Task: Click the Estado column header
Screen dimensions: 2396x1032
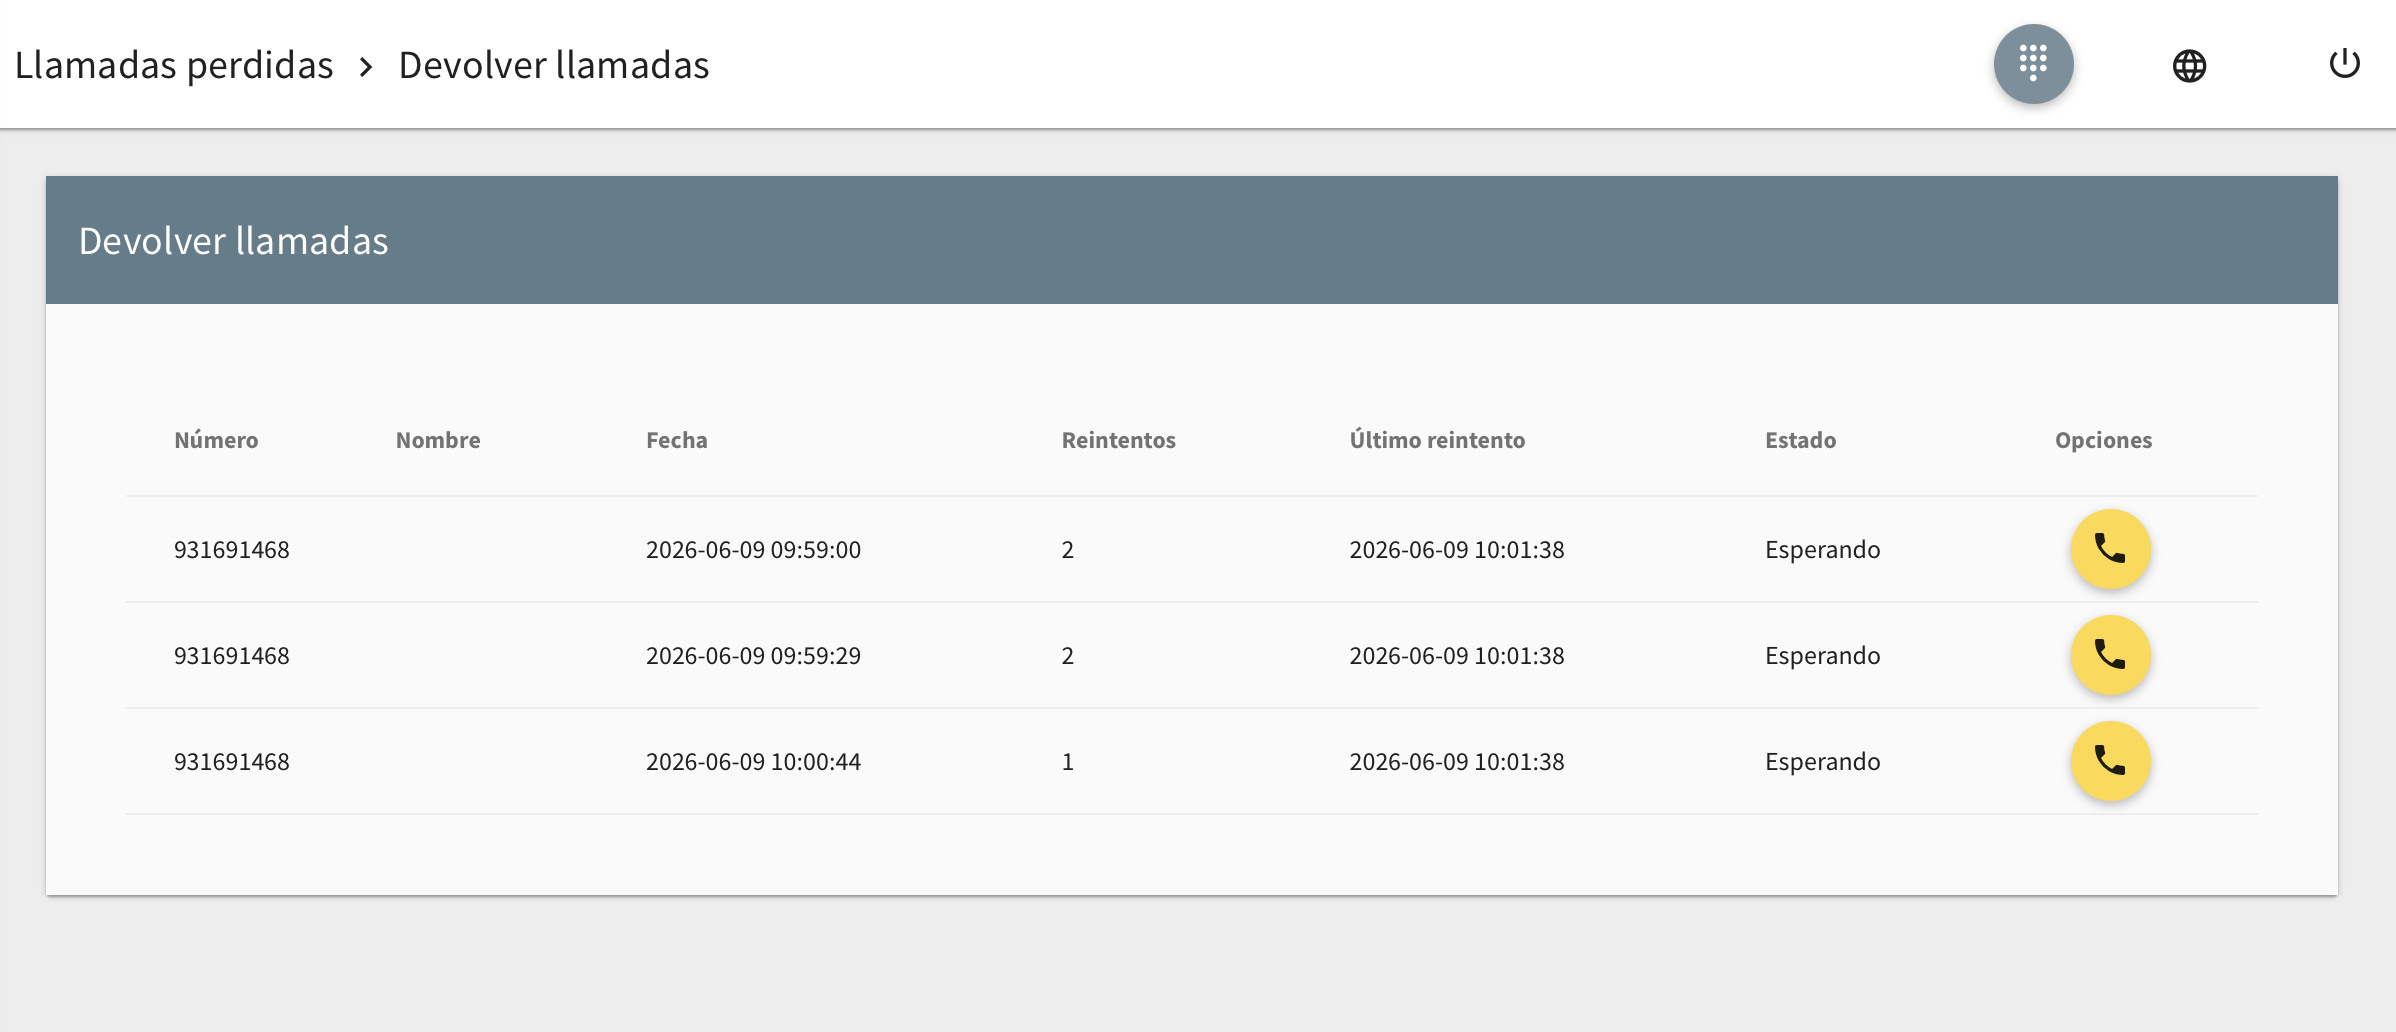Action: point(1801,440)
